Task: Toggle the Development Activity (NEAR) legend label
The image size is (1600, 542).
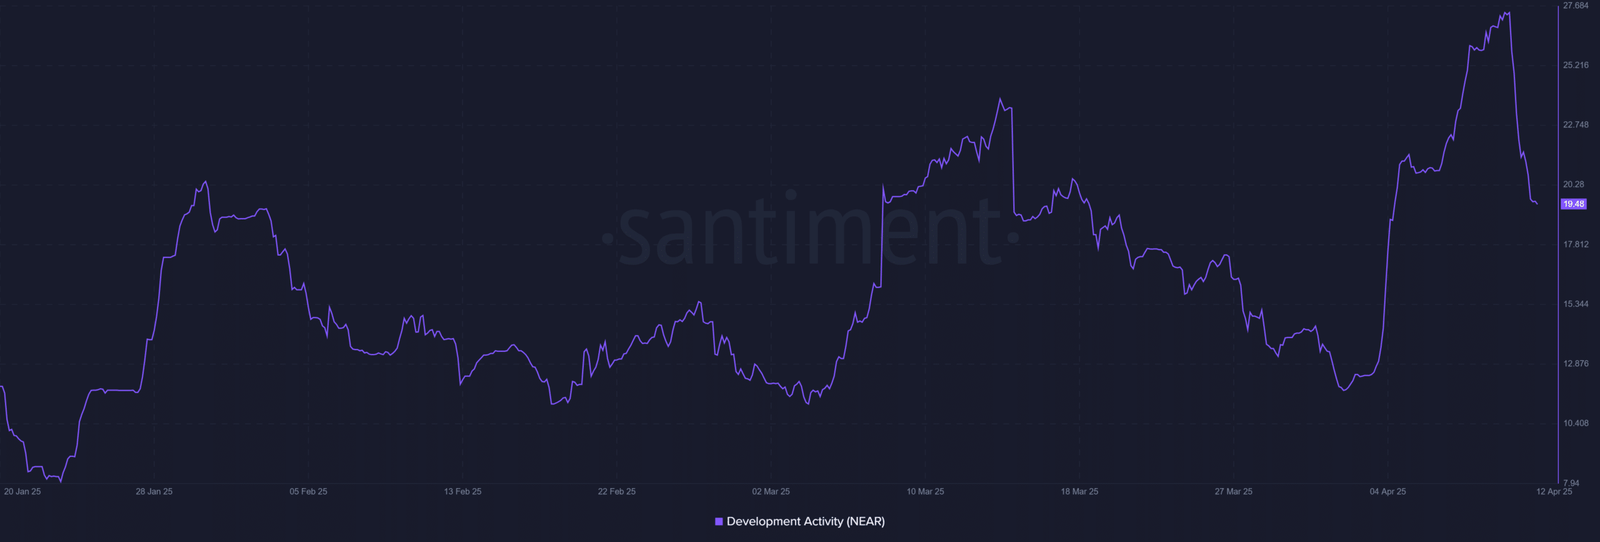Action: coord(805,522)
